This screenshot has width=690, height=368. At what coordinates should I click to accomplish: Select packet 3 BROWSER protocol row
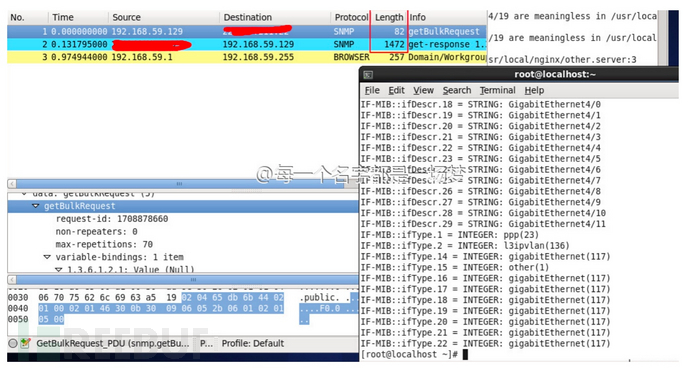point(246,57)
